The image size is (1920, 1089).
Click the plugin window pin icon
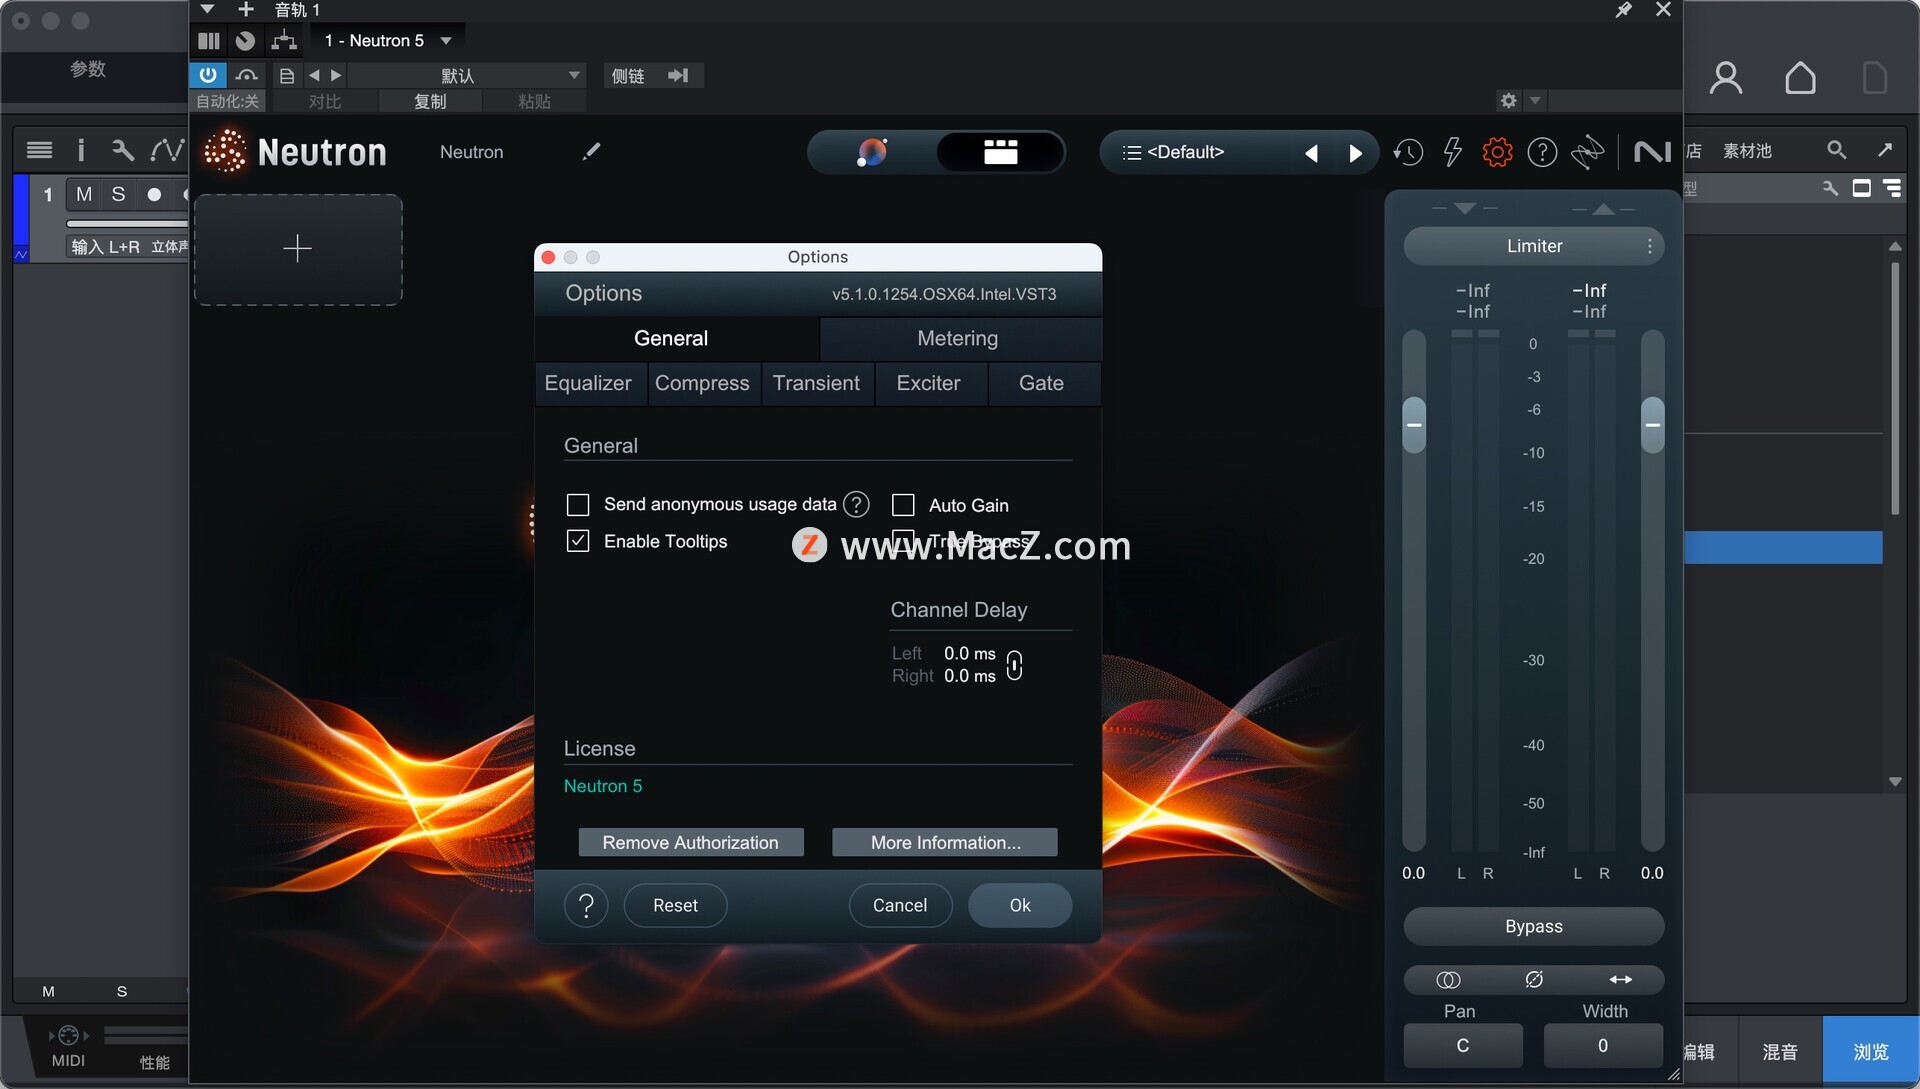[1623, 10]
